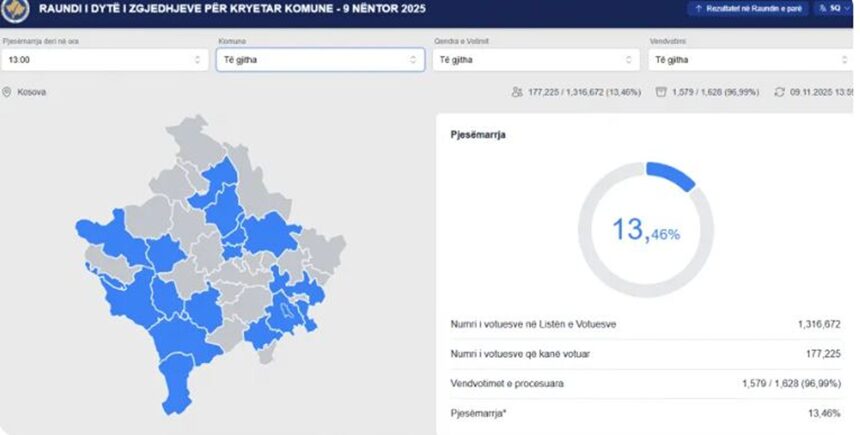
Task: Select the southernmost blue municipality on the map
Action: click(x=177, y=393)
